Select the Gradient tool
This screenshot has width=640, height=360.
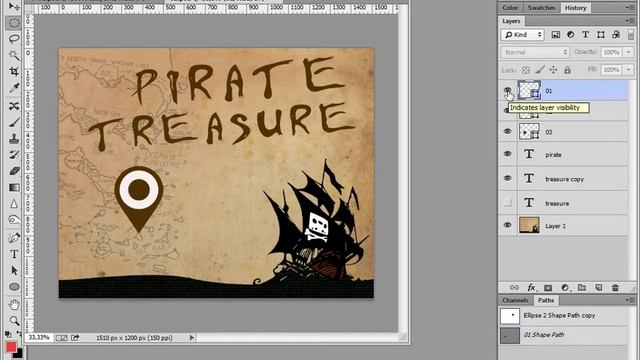[14, 187]
